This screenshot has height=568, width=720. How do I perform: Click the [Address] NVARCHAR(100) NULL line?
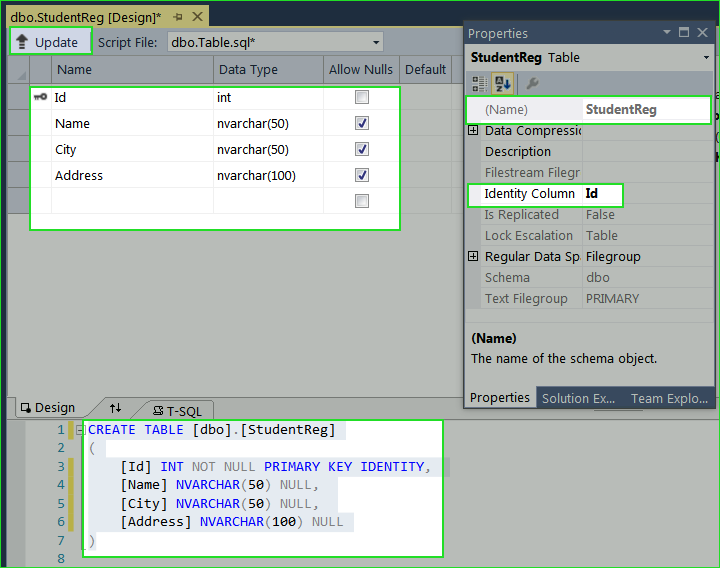click(x=232, y=522)
